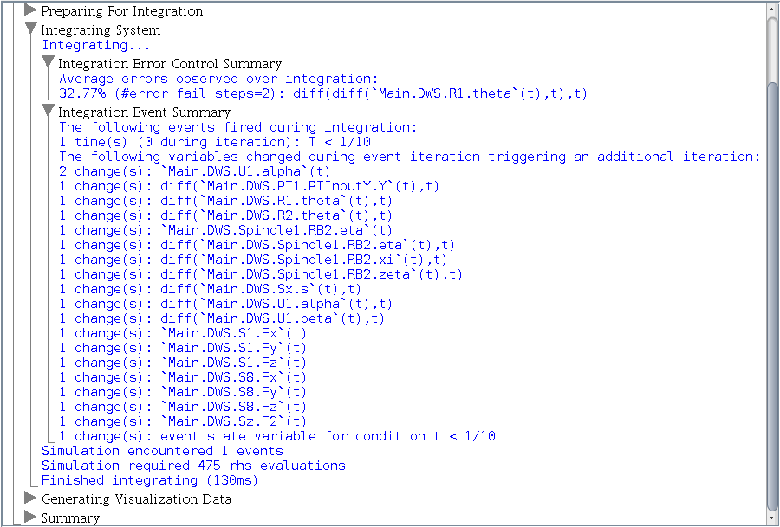Image resolution: width=780 pixels, height=527 pixels.
Task: Click 'Simulation encountered 1 events' text
Action: [x=162, y=451]
